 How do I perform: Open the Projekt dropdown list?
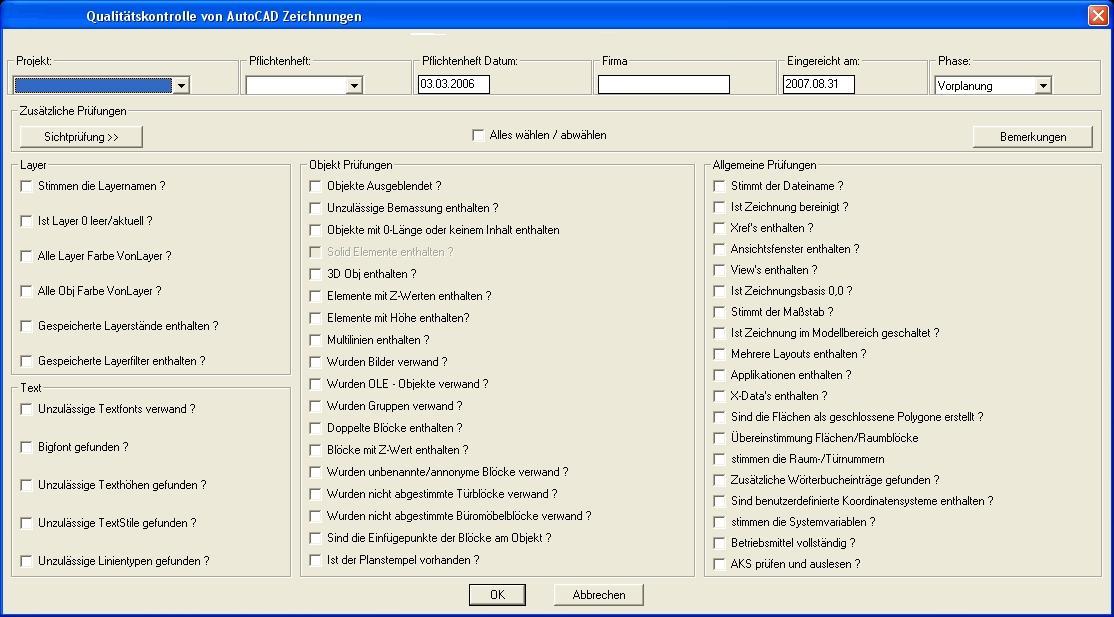point(181,86)
